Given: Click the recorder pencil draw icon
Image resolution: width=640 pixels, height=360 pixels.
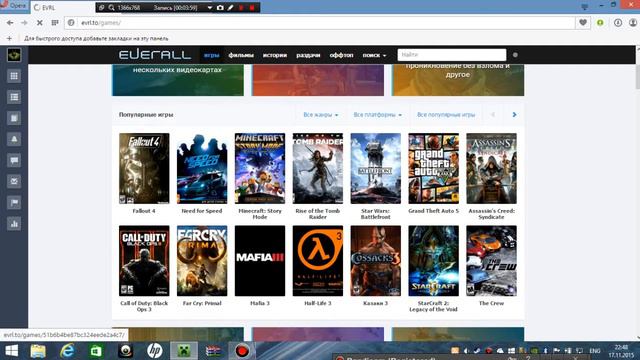Looking at the screenshot, I should (x=231, y=8).
